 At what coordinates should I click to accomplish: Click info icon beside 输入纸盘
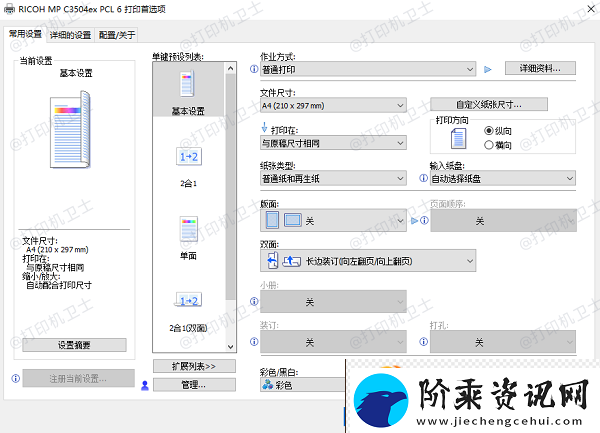(x=423, y=178)
